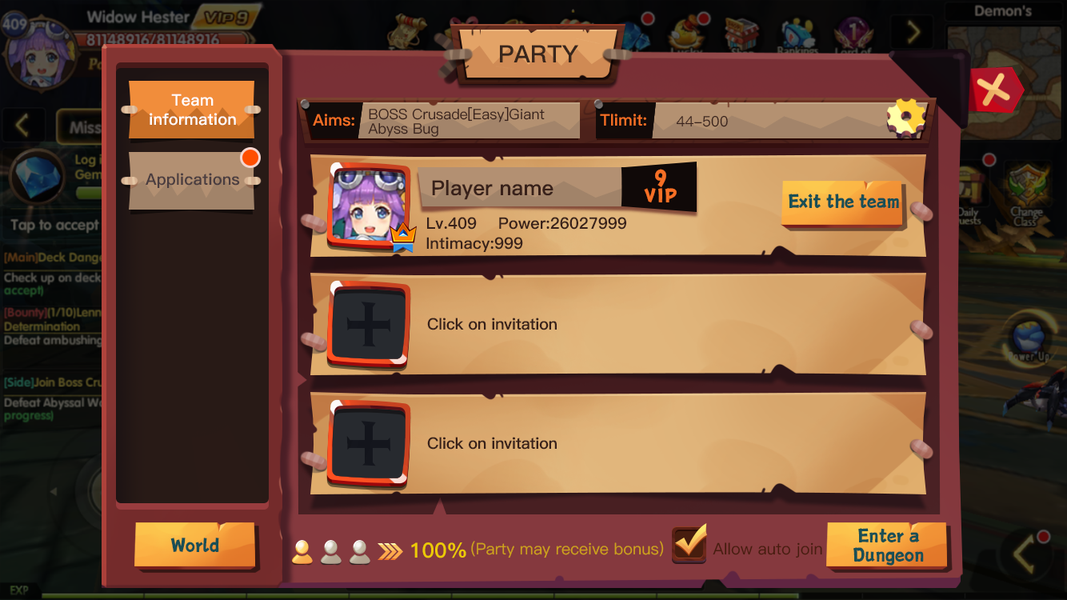This screenshot has height=600, width=1067.
Task: Collapse the mission panel with left chevron
Action: [x=22, y=125]
